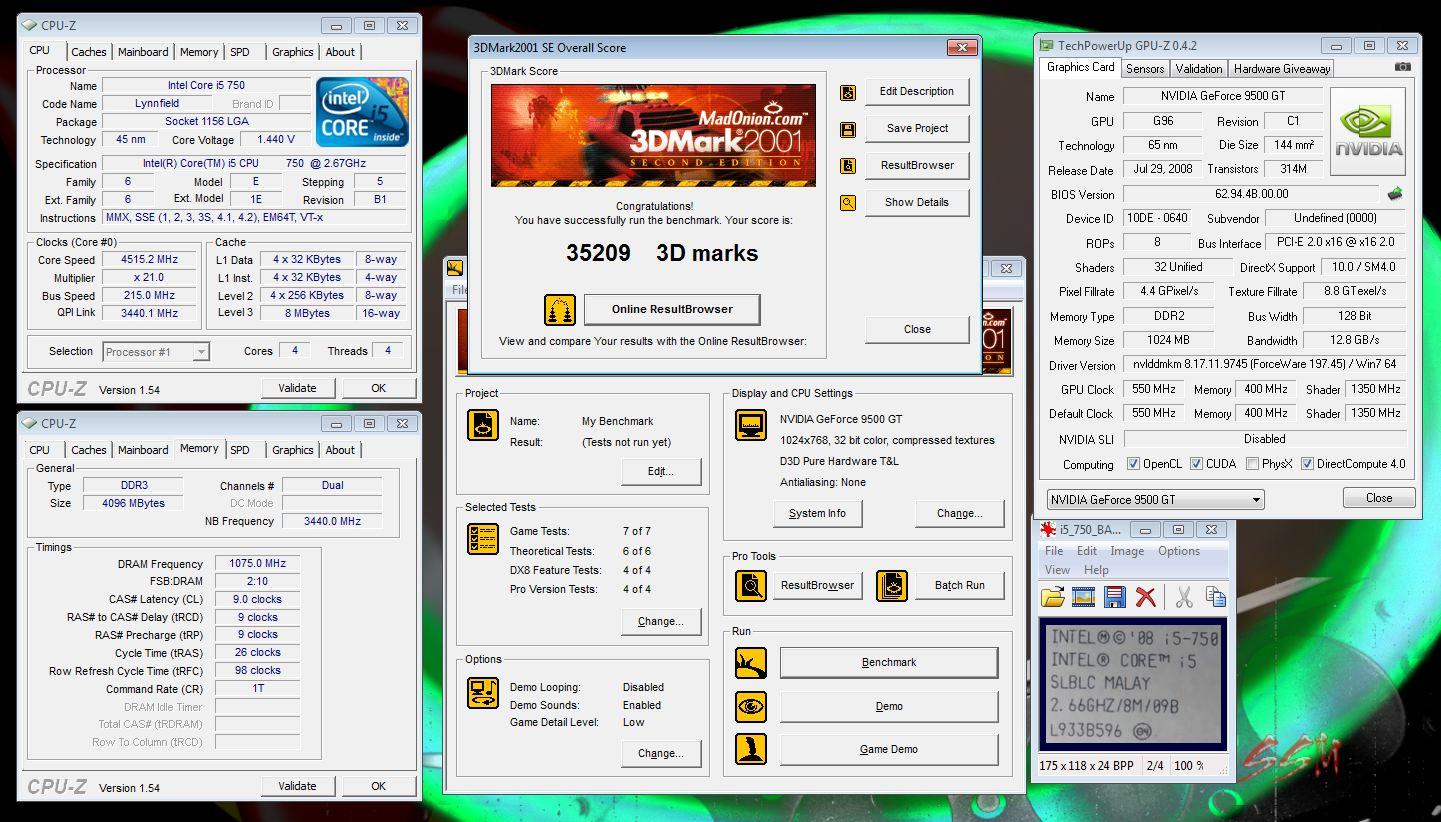Click the copy icon in the image viewer toolbar

coord(1216,597)
